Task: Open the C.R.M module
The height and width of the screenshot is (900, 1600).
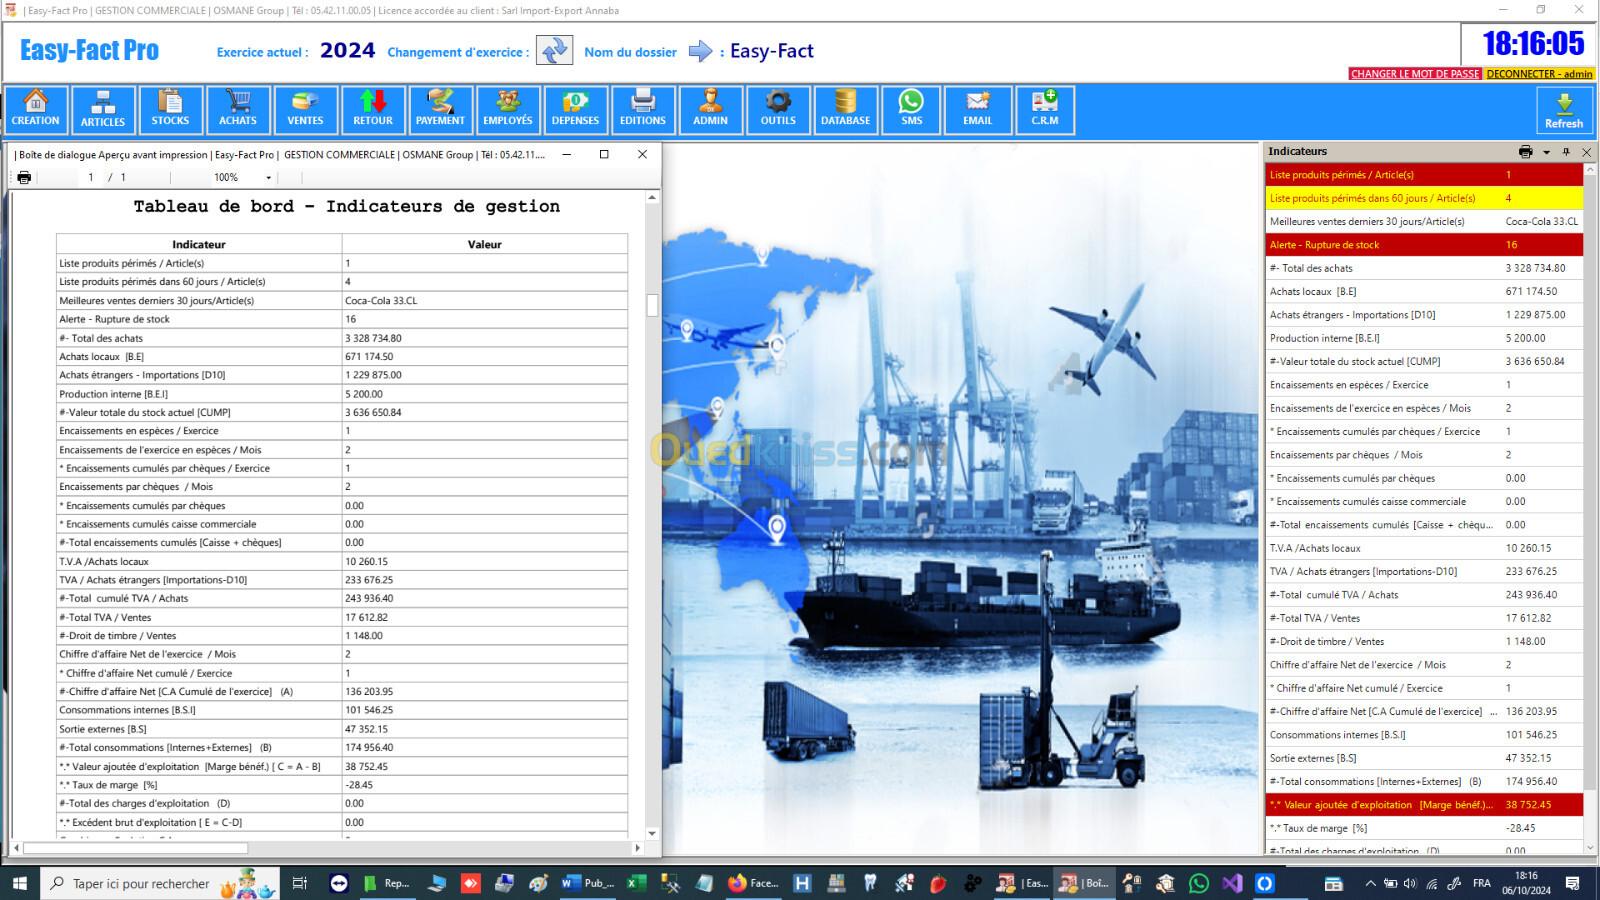Action: coord(1044,109)
